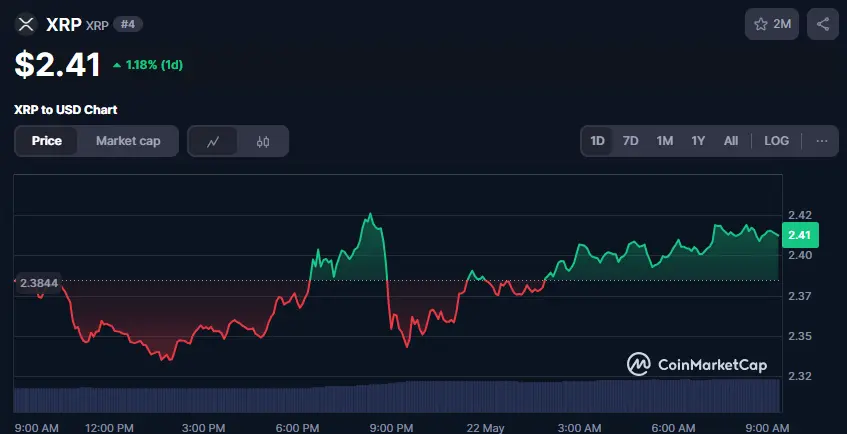The image size is (847, 434).
Task: Click the current price tag 2.41
Action: tap(800, 235)
